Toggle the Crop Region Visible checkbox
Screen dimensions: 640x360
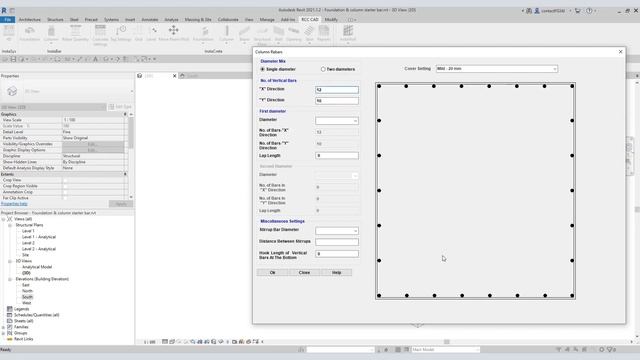(65, 186)
